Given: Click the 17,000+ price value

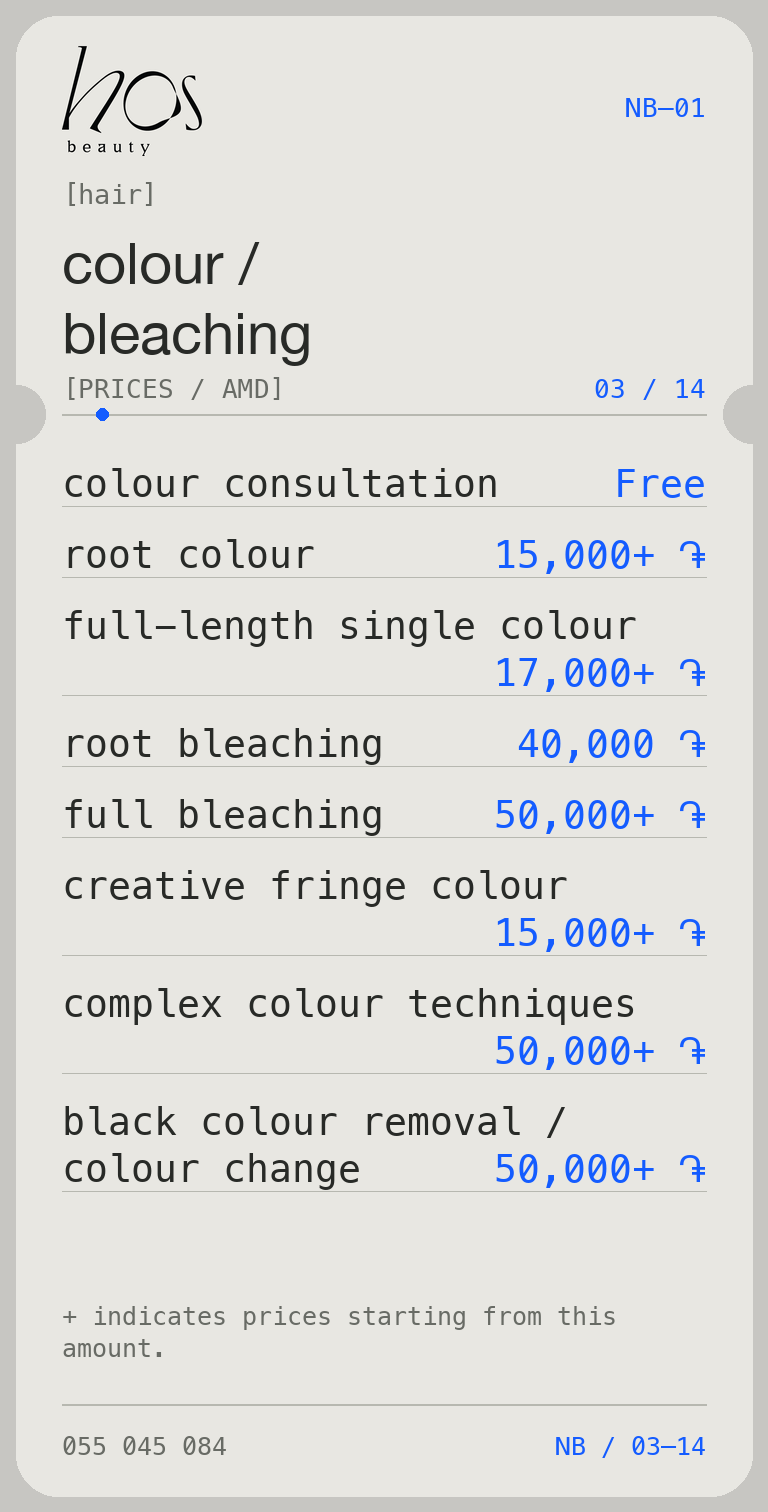Looking at the screenshot, I should click(601, 673).
